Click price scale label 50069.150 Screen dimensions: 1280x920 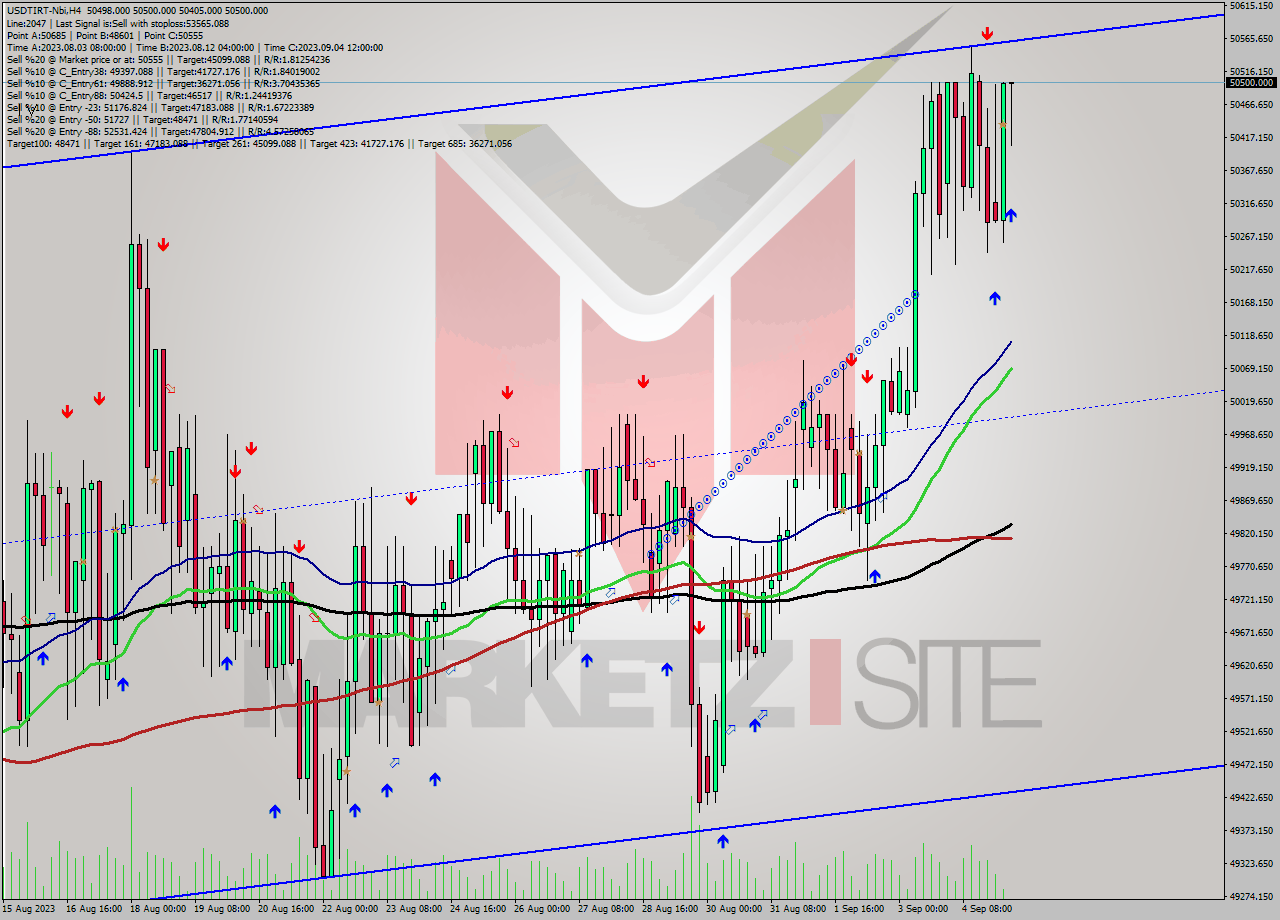[1251, 368]
